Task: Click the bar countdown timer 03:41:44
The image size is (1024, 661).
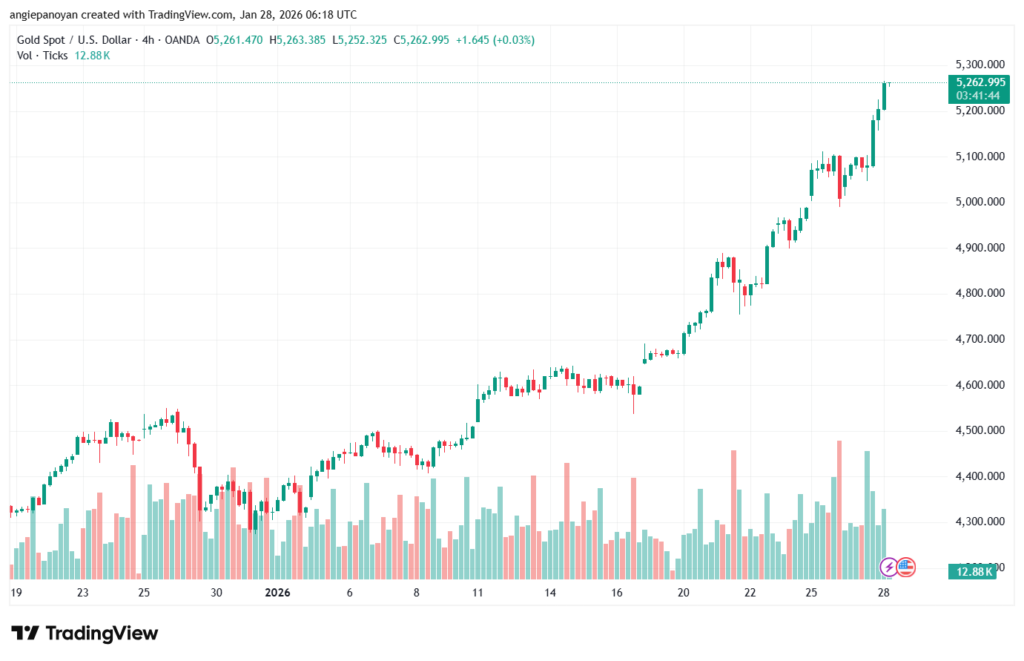Action: 980,95
